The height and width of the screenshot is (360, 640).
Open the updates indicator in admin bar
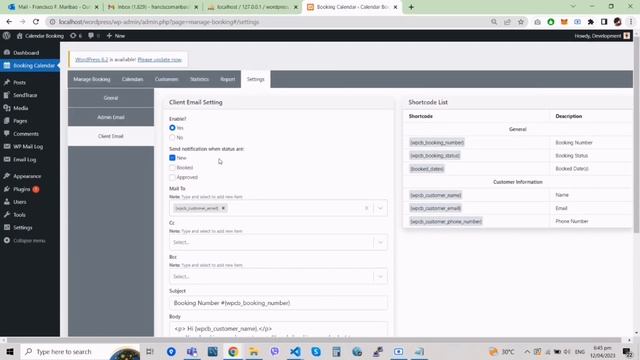point(76,36)
